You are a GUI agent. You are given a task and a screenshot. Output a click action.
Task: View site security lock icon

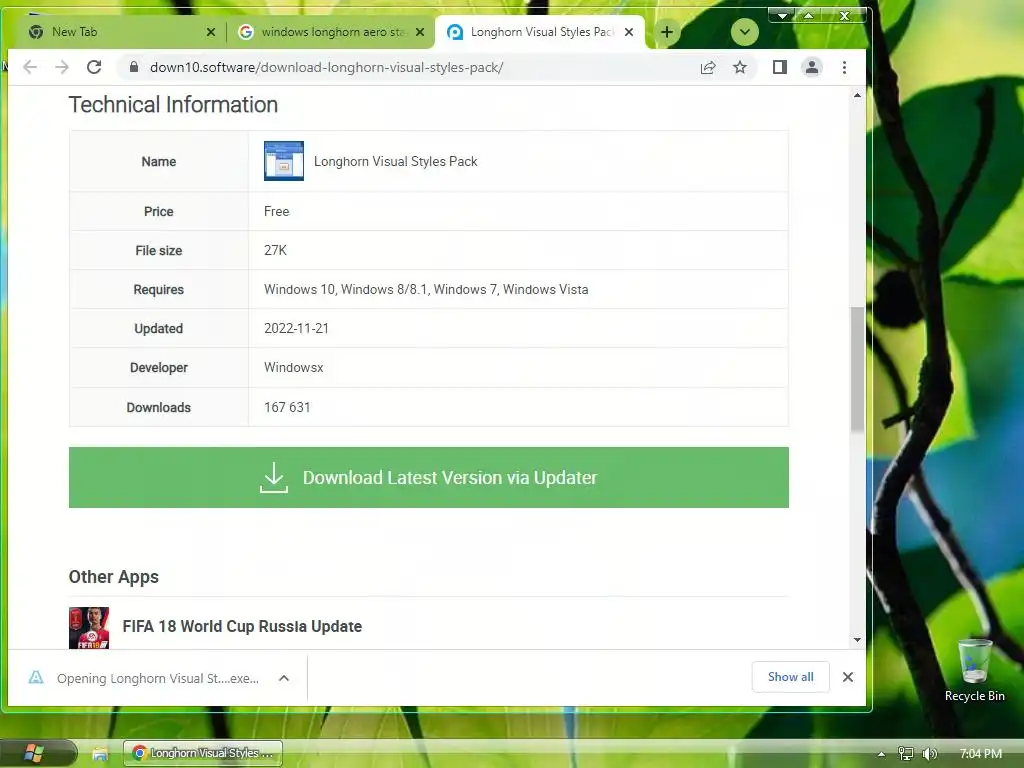[x=134, y=67]
